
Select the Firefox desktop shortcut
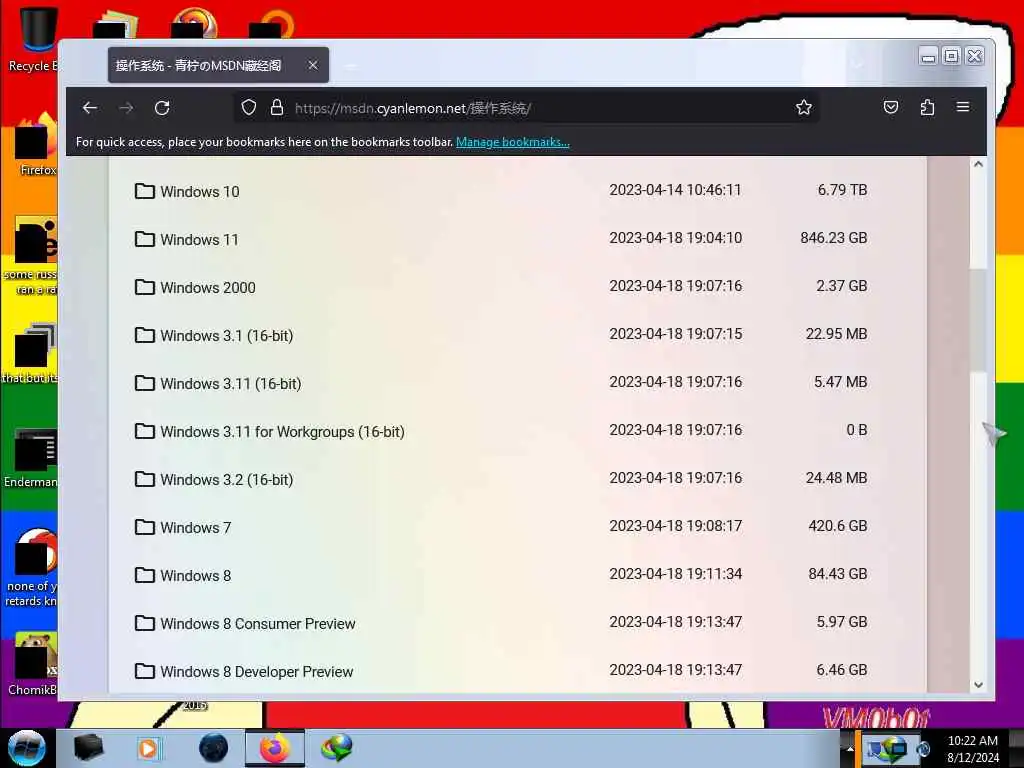37,146
